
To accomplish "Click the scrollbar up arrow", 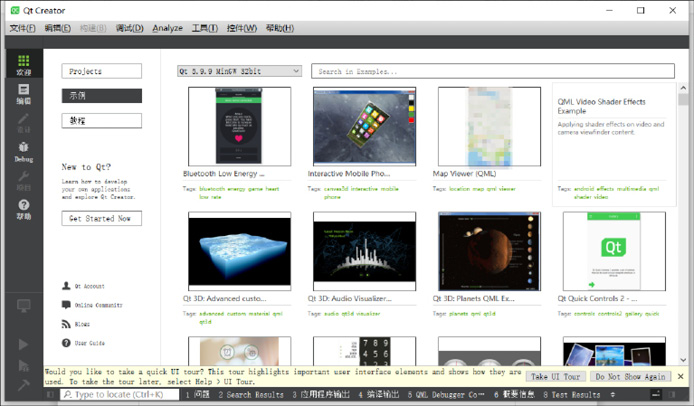I will 683,89.
